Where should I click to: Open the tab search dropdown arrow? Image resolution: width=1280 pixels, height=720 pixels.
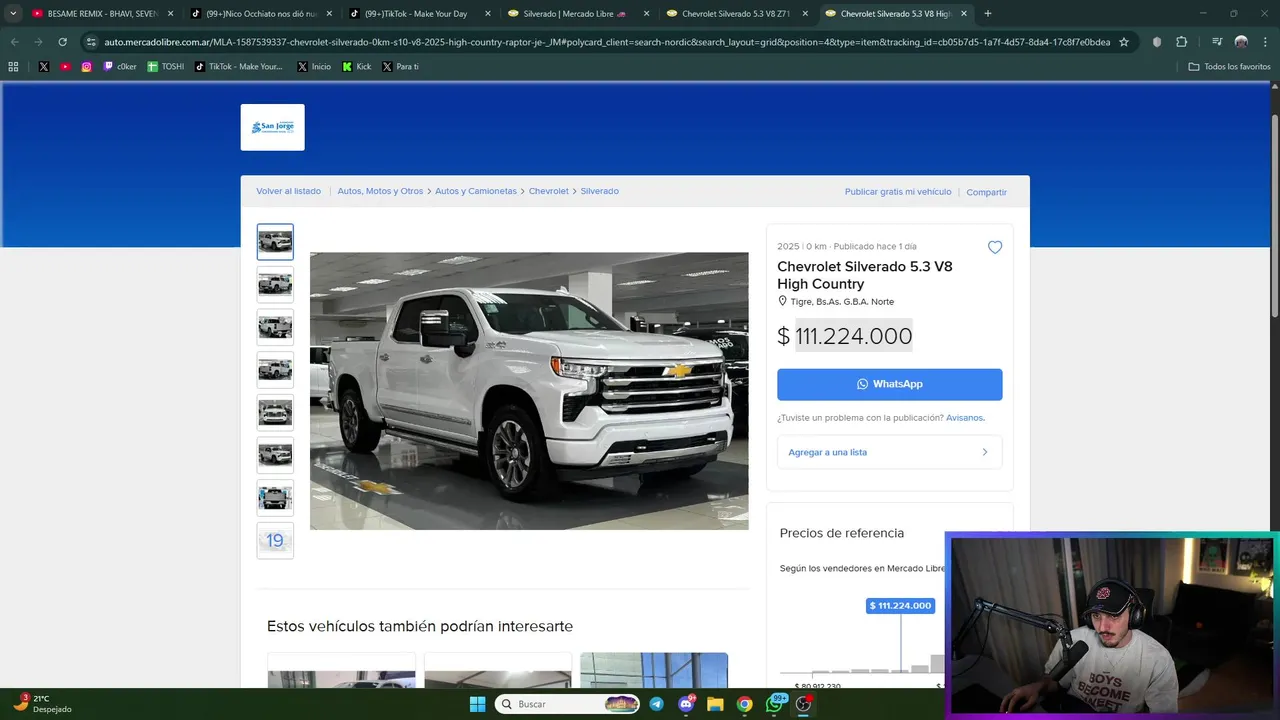point(13,14)
